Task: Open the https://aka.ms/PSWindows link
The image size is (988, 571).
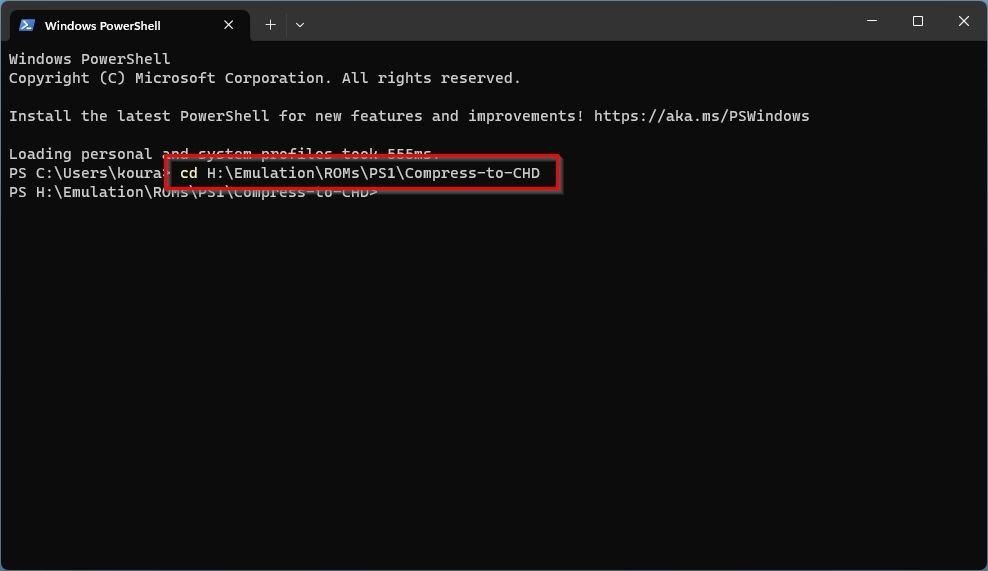Action: 701,116
